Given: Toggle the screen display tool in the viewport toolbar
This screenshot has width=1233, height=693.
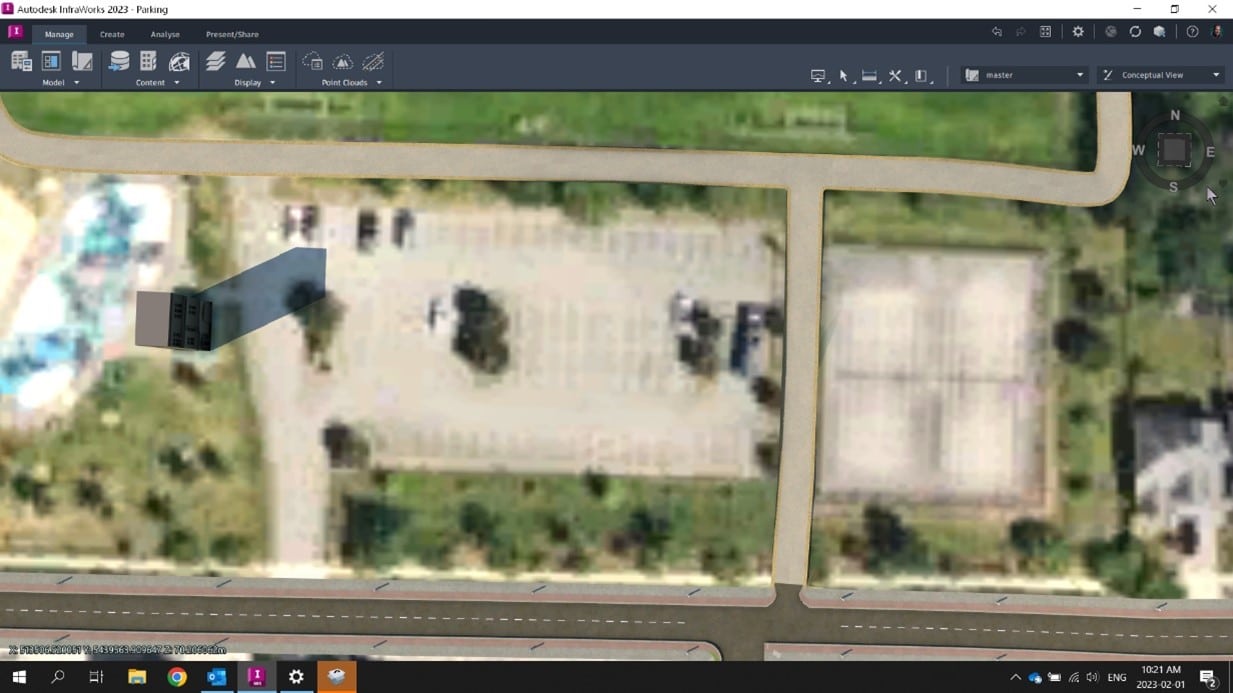Looking at the screenshot, I should [818, 75].
